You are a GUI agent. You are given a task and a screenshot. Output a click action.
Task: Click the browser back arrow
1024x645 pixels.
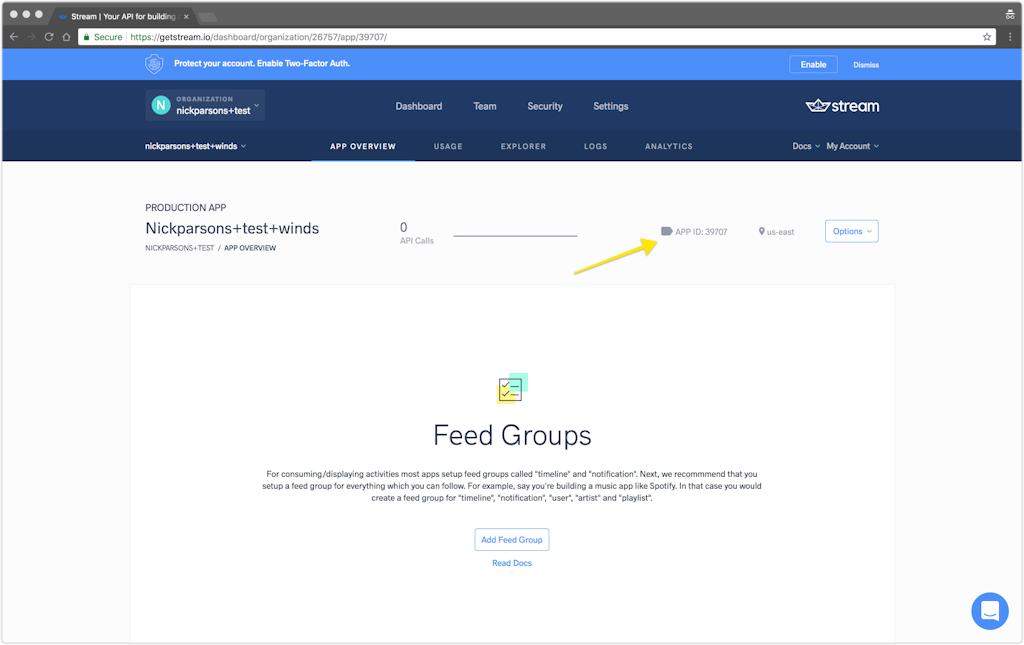click(13, 37)
